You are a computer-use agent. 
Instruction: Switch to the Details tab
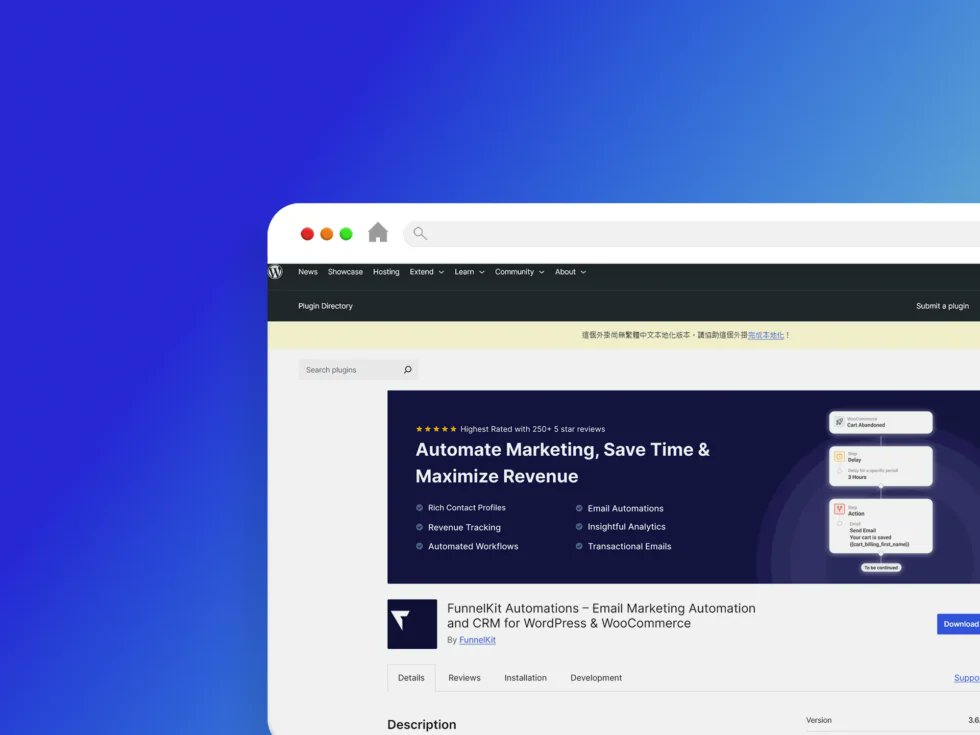click(411, 678)
